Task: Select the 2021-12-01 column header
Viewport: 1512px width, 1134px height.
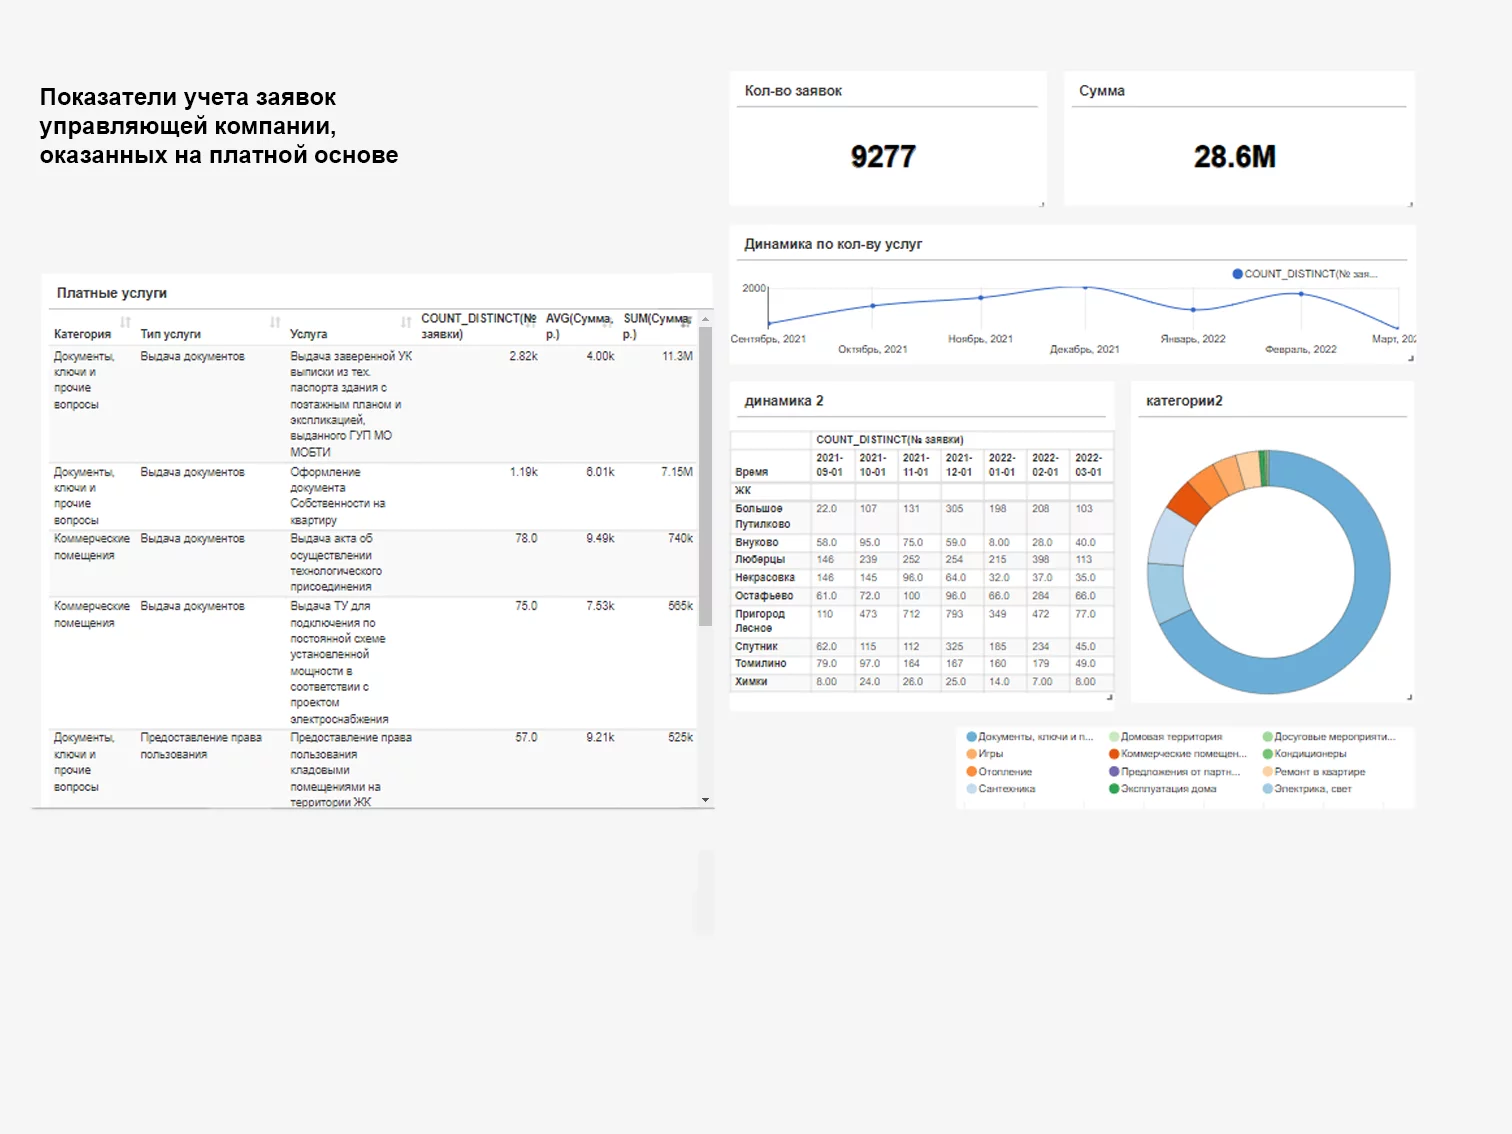Action: 958,465
